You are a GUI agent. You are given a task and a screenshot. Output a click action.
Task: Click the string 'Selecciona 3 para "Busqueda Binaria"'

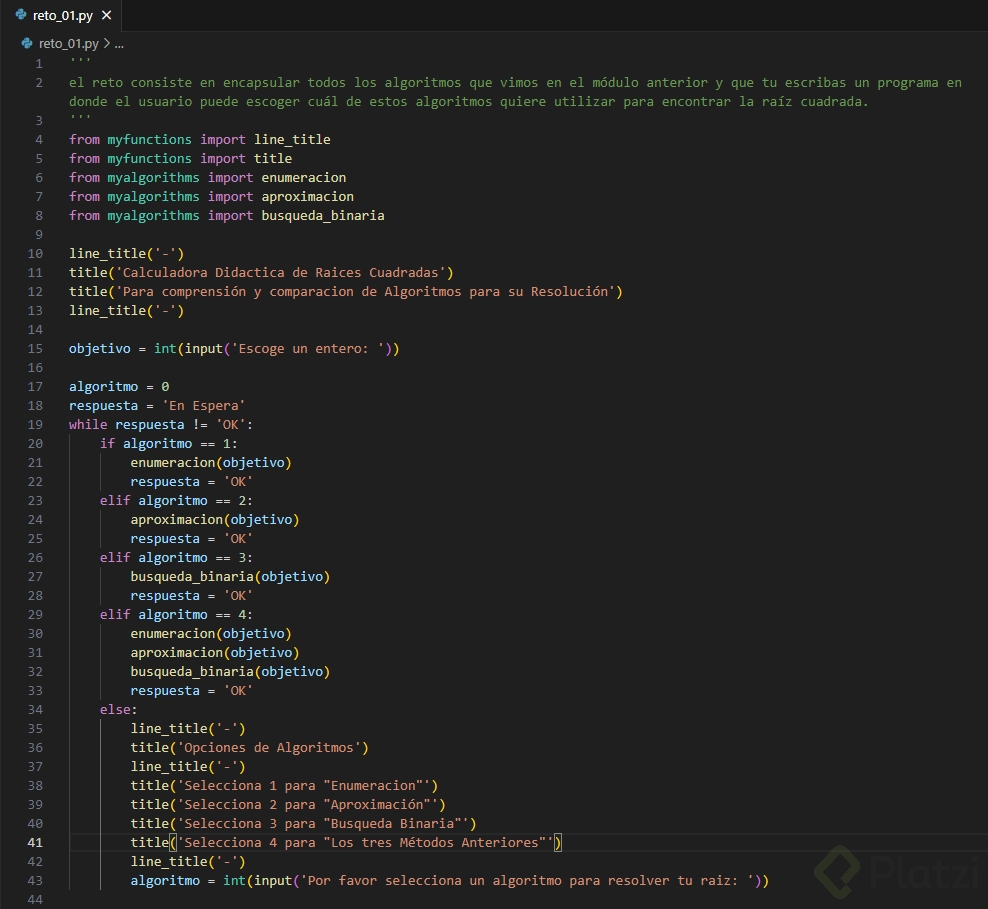click(x=323, y=823)
